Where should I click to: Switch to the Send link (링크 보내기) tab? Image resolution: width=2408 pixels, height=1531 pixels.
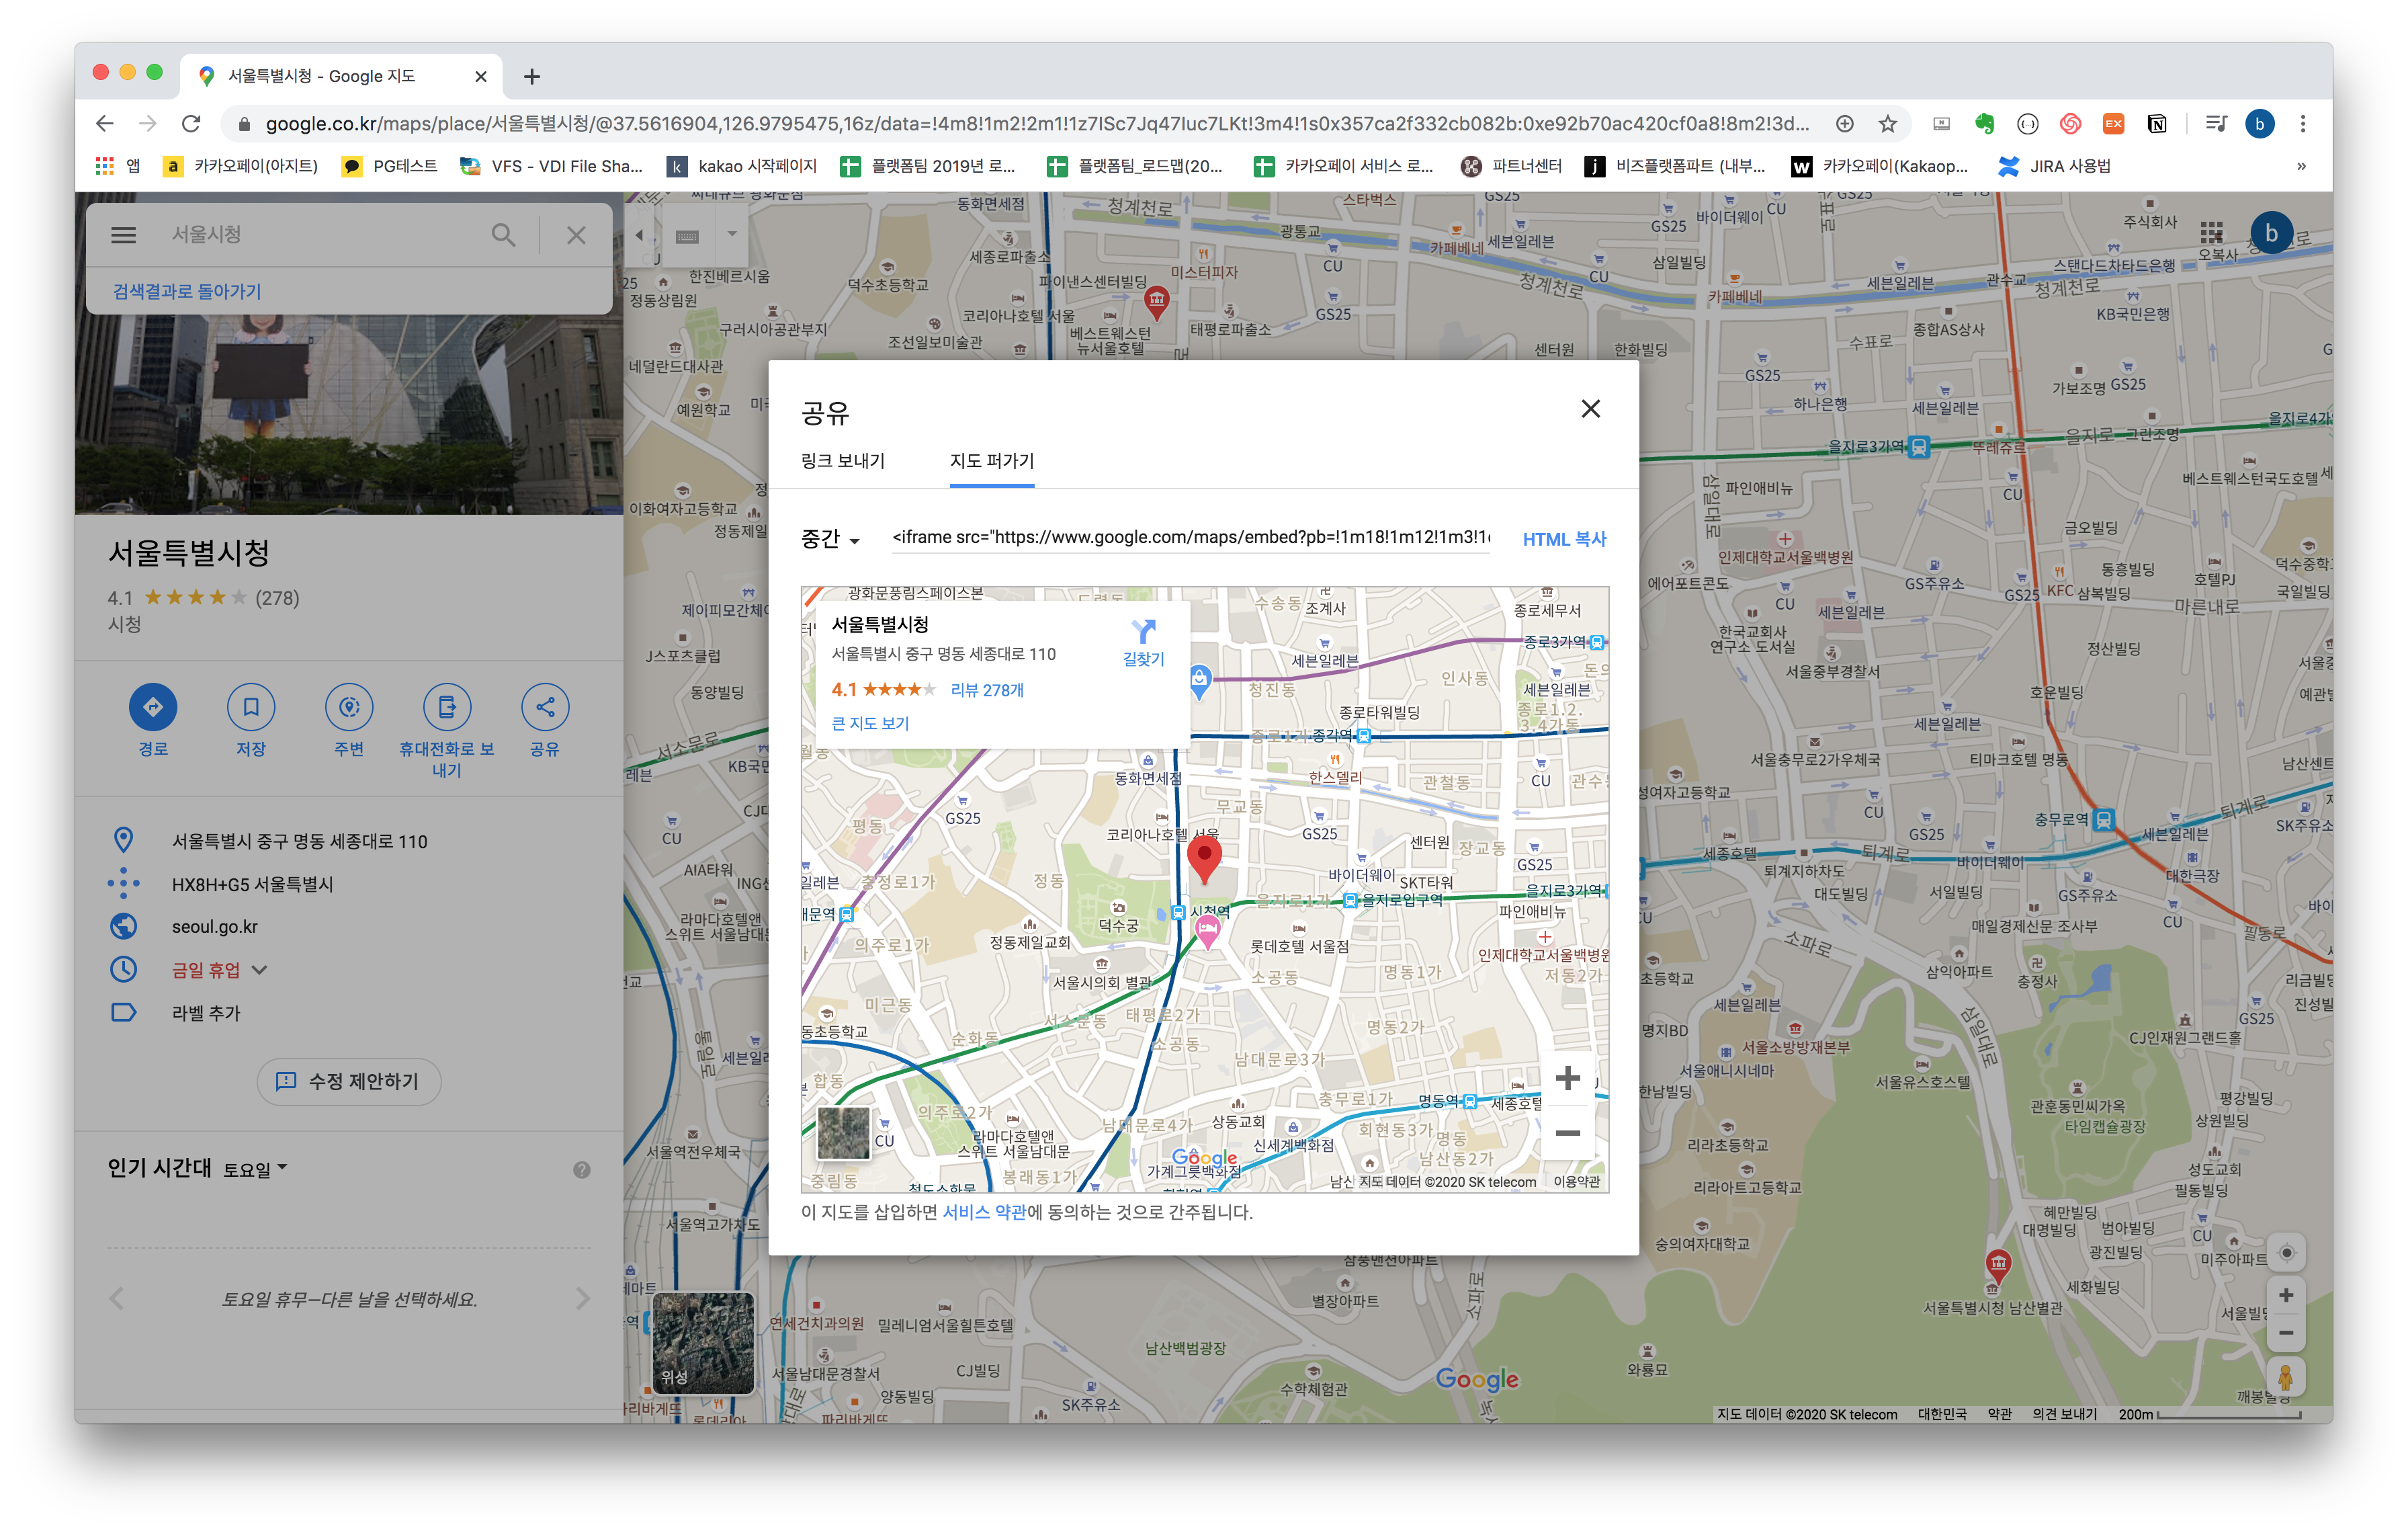[x=843, y=461]
